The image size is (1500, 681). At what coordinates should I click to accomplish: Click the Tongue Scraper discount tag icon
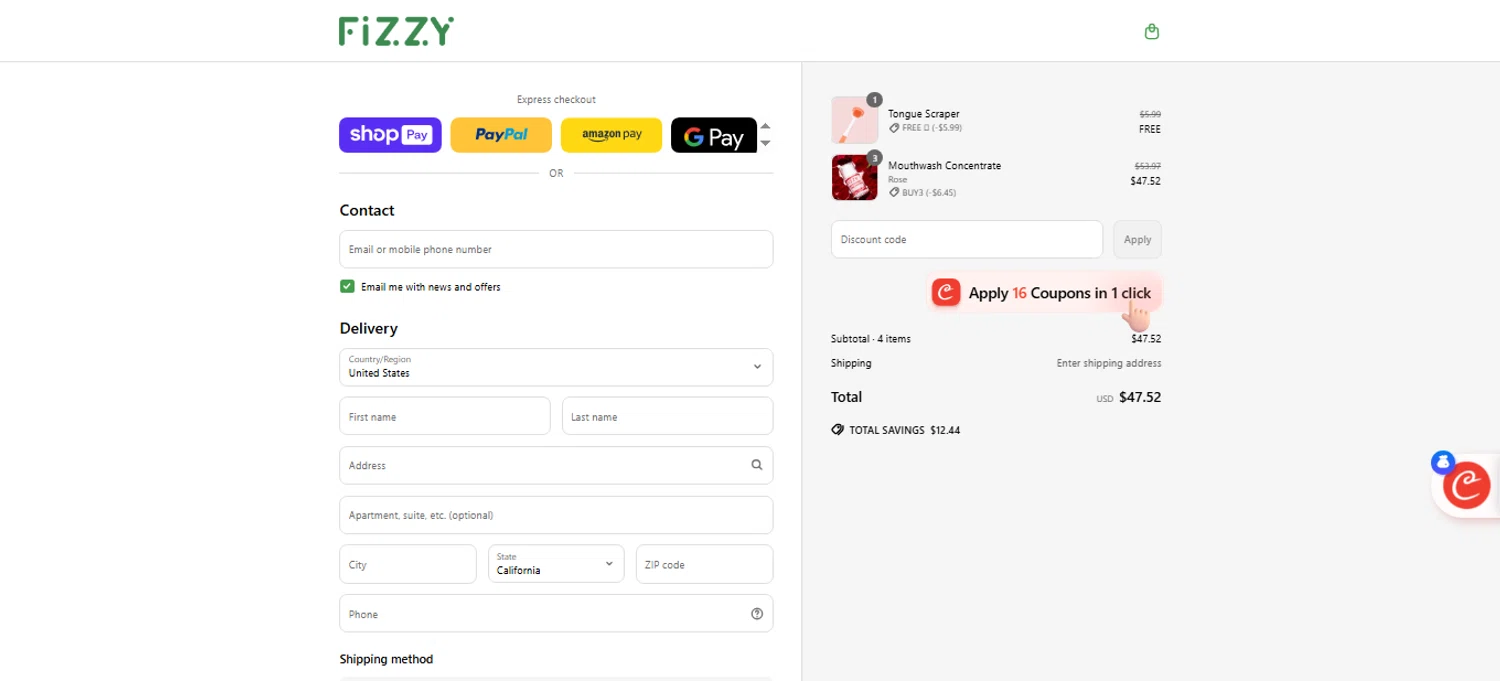894,128
